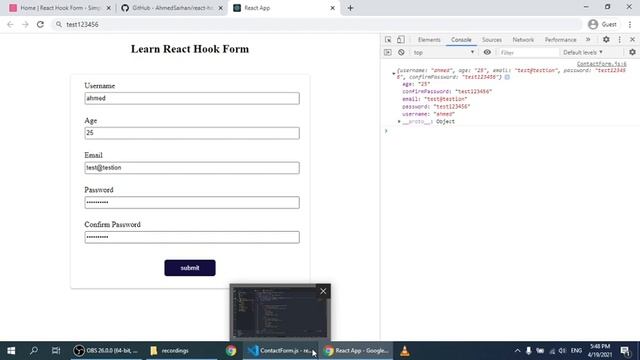Click the pinned Chrome taskbar icon

coord(231,351)
